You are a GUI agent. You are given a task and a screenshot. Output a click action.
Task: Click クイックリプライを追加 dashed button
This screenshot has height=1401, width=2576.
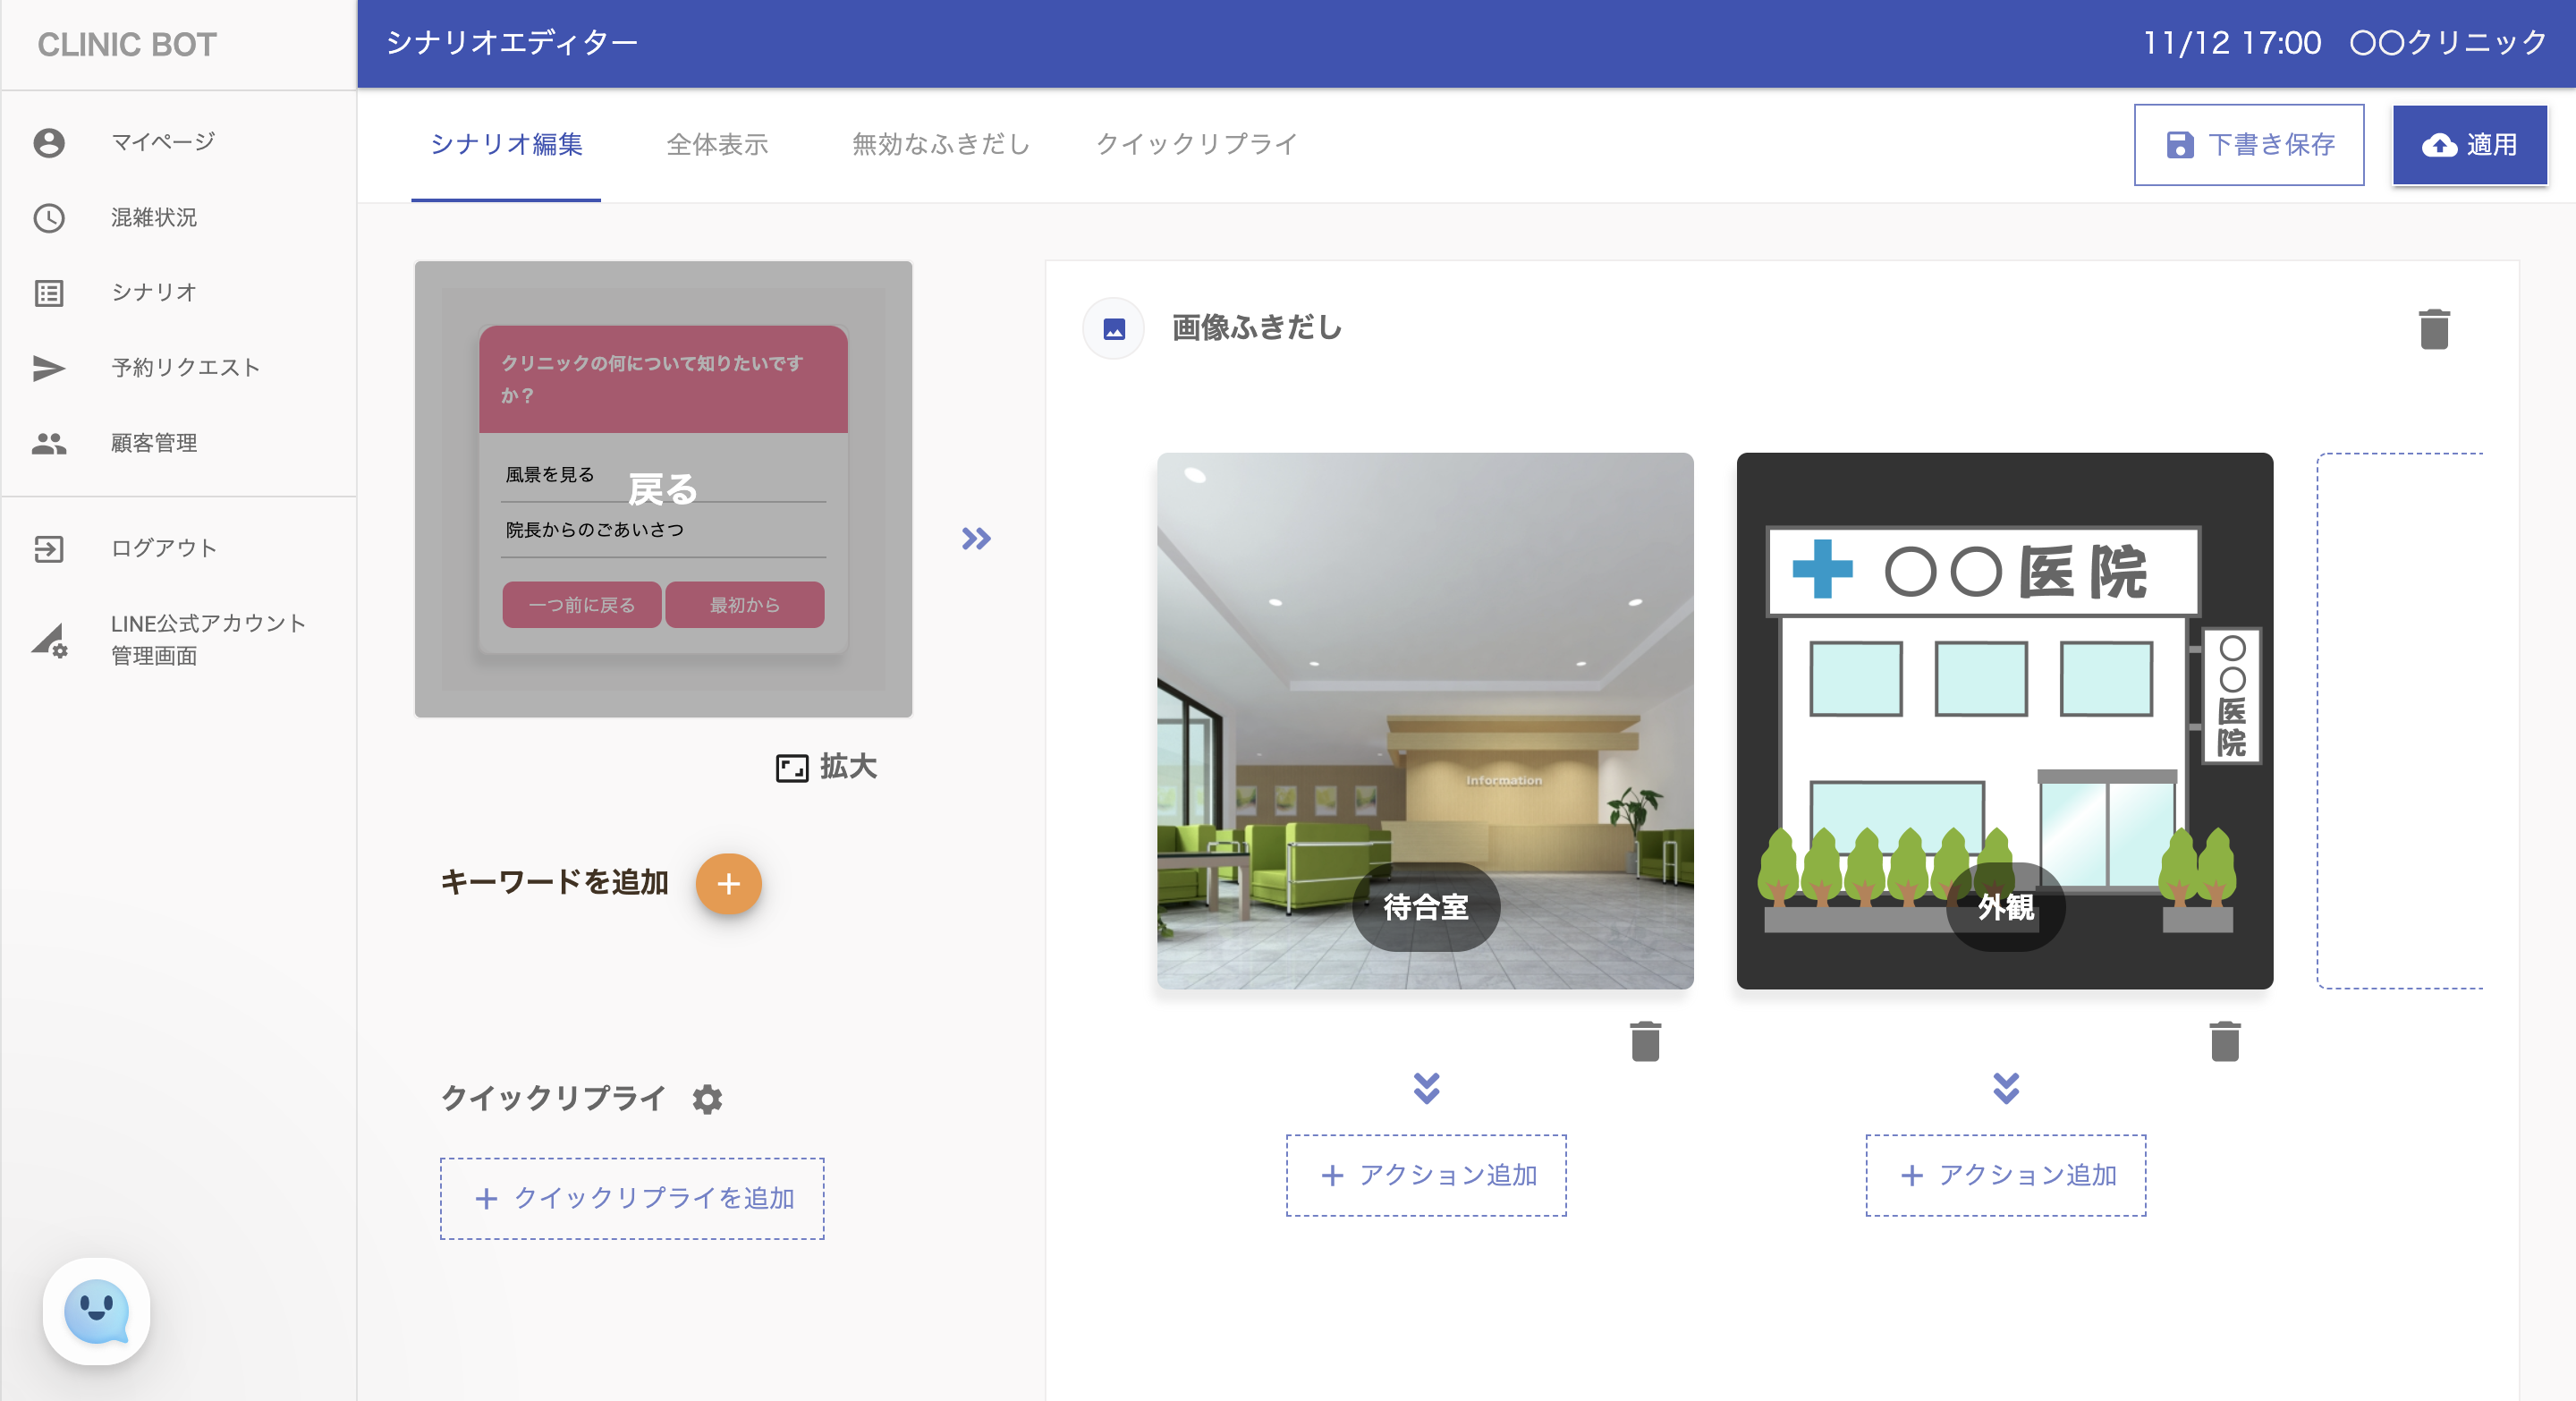click(x=632, y=1198)
